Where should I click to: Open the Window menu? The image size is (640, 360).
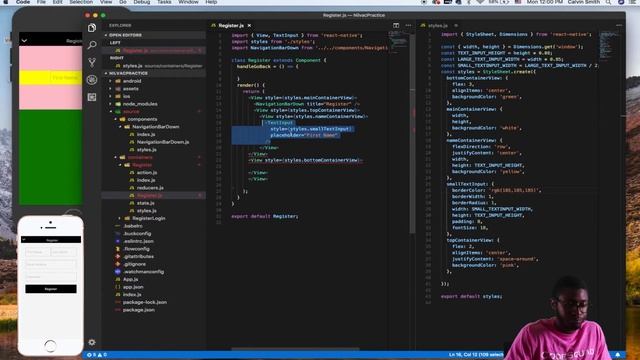click(x=188, y=2)
